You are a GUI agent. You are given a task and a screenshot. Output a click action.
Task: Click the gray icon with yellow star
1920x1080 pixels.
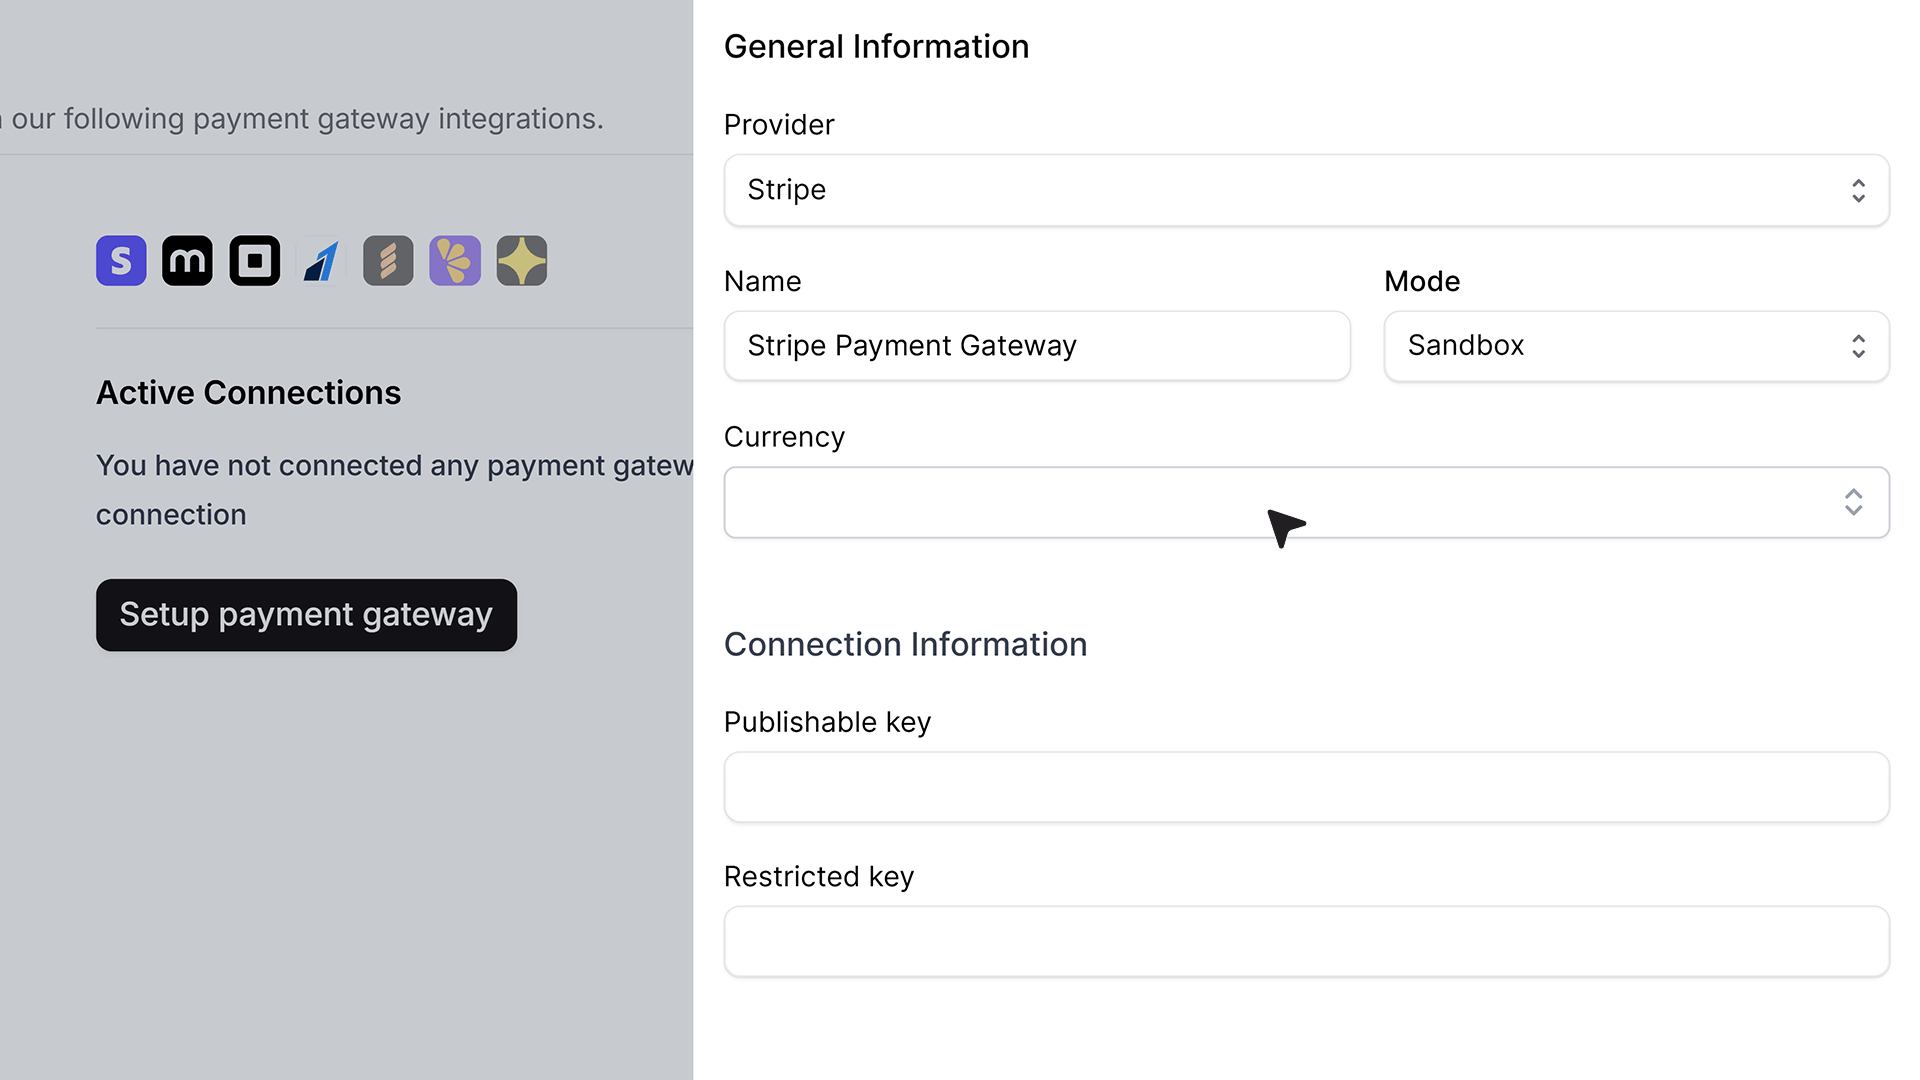(522, 261)
